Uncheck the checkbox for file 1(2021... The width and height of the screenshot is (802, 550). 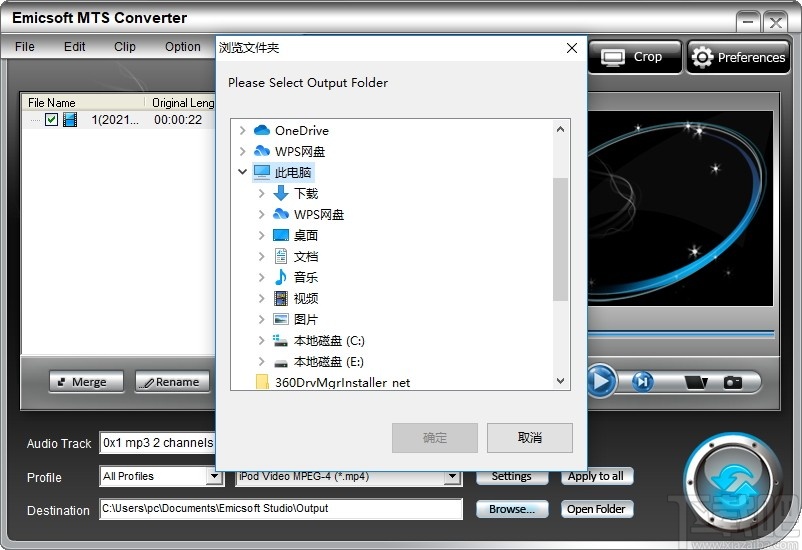click(x=51, y=120)
